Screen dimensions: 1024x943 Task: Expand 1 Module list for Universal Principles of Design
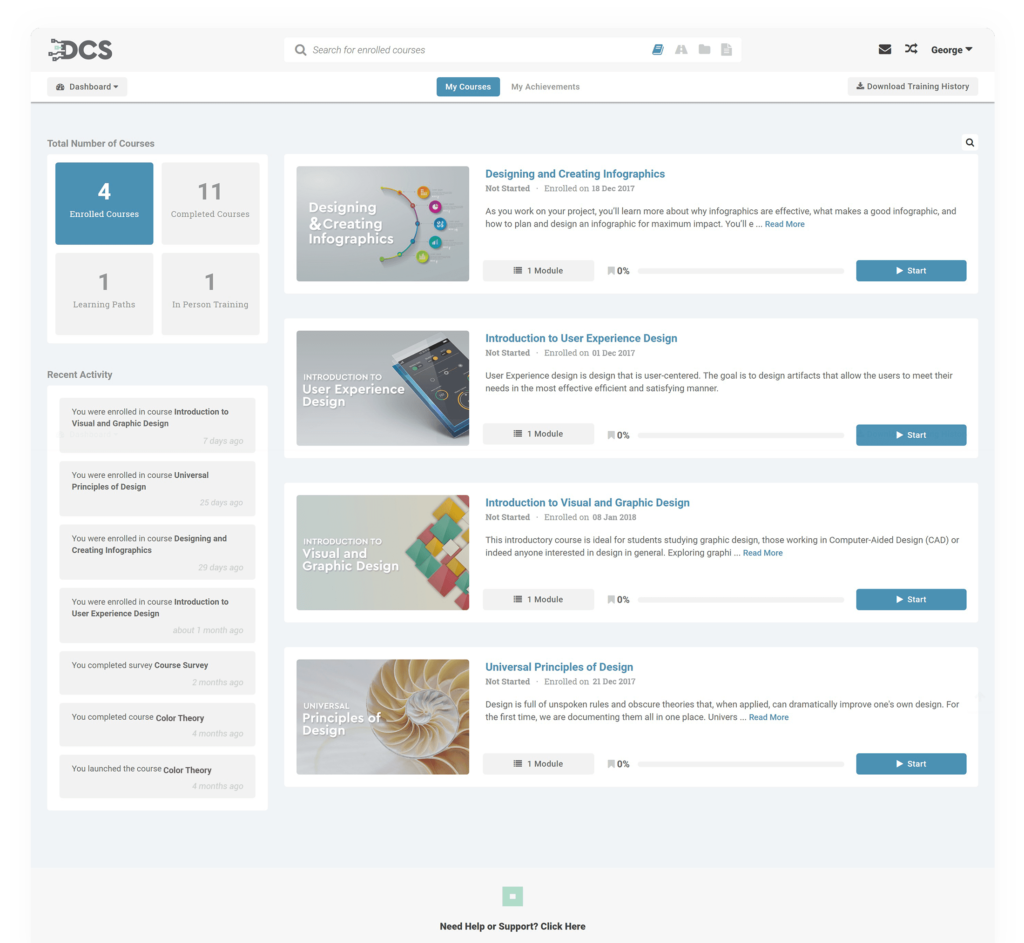538,764
